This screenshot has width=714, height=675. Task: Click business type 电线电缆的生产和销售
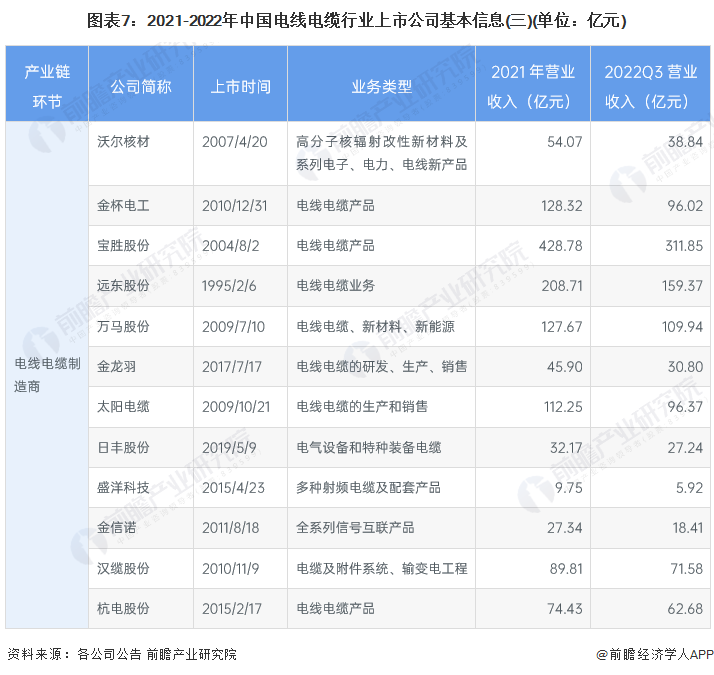(x=362, y=406)
